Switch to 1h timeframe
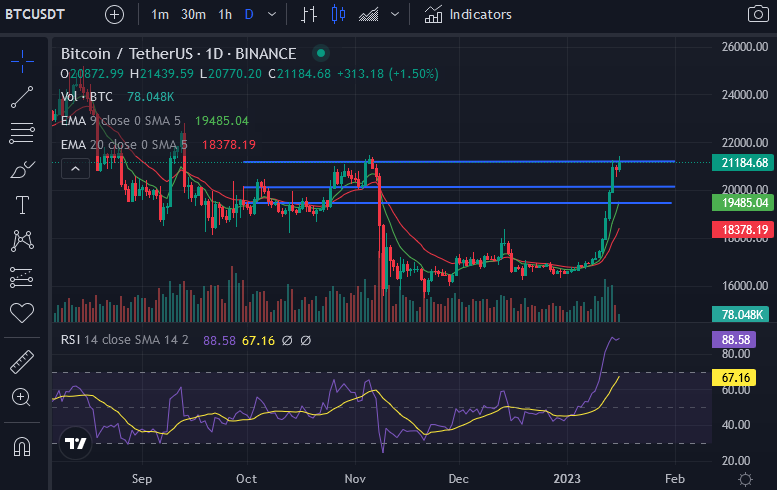Screen dimensions: 777x490 tap(225, 14)
